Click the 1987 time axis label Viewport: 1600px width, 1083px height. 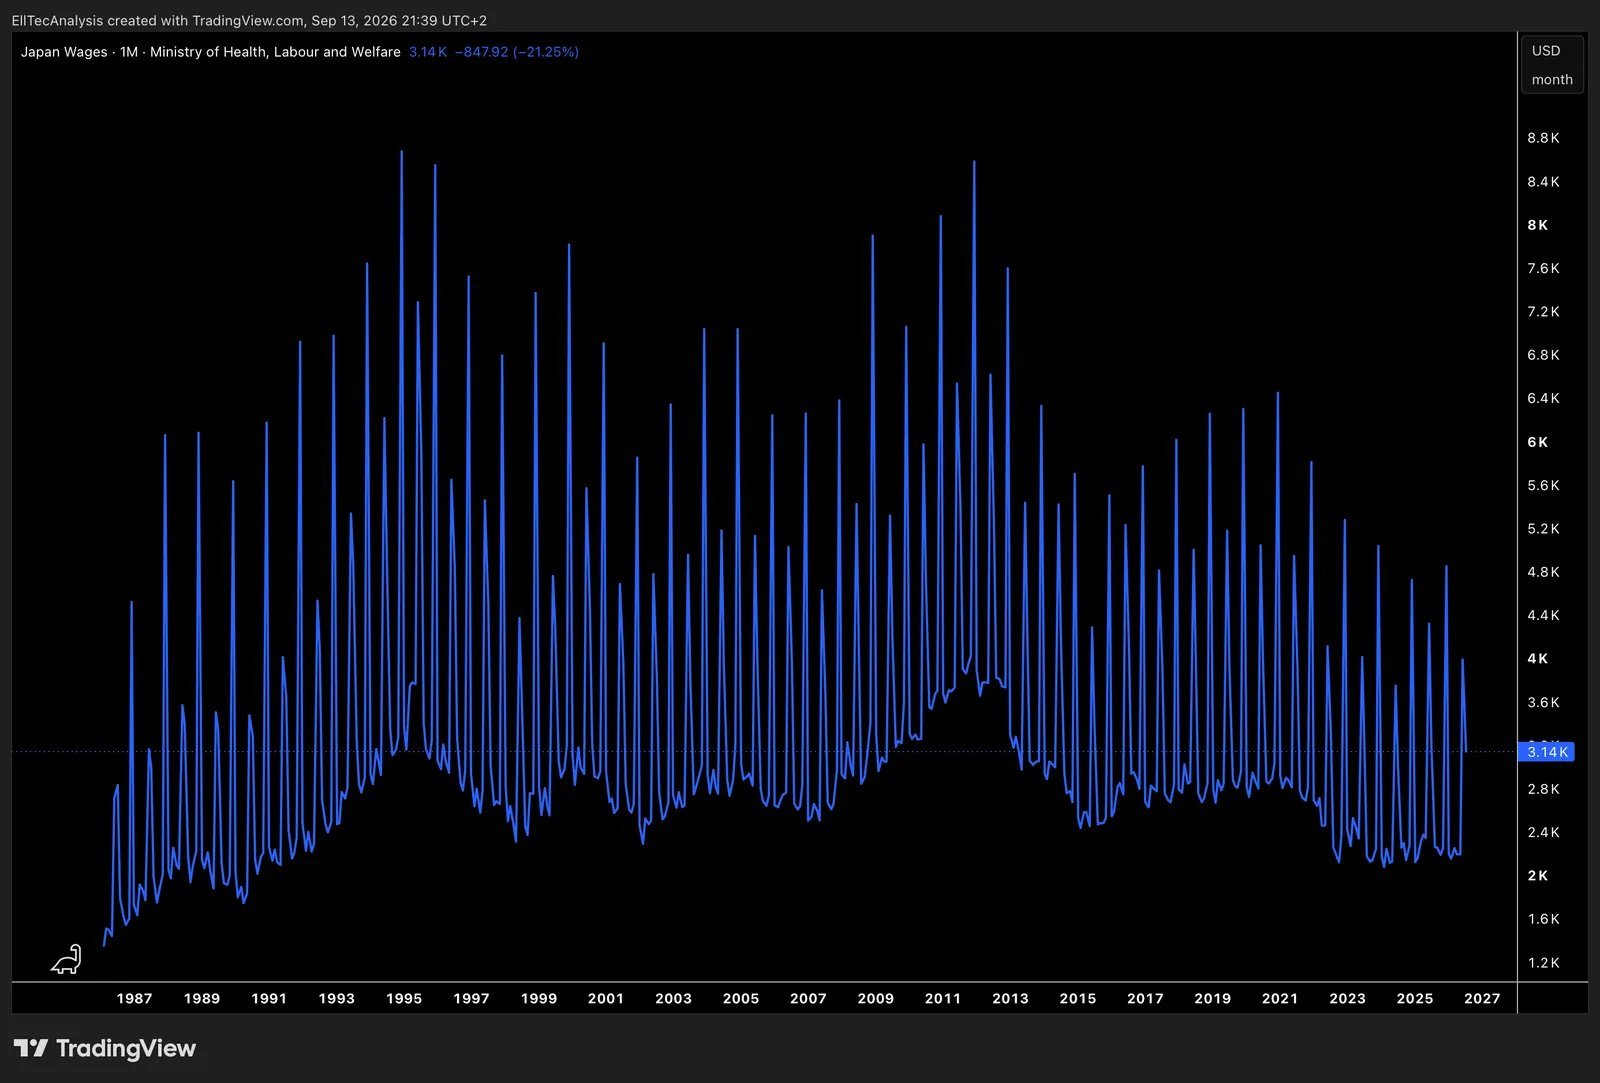[135, 999]
